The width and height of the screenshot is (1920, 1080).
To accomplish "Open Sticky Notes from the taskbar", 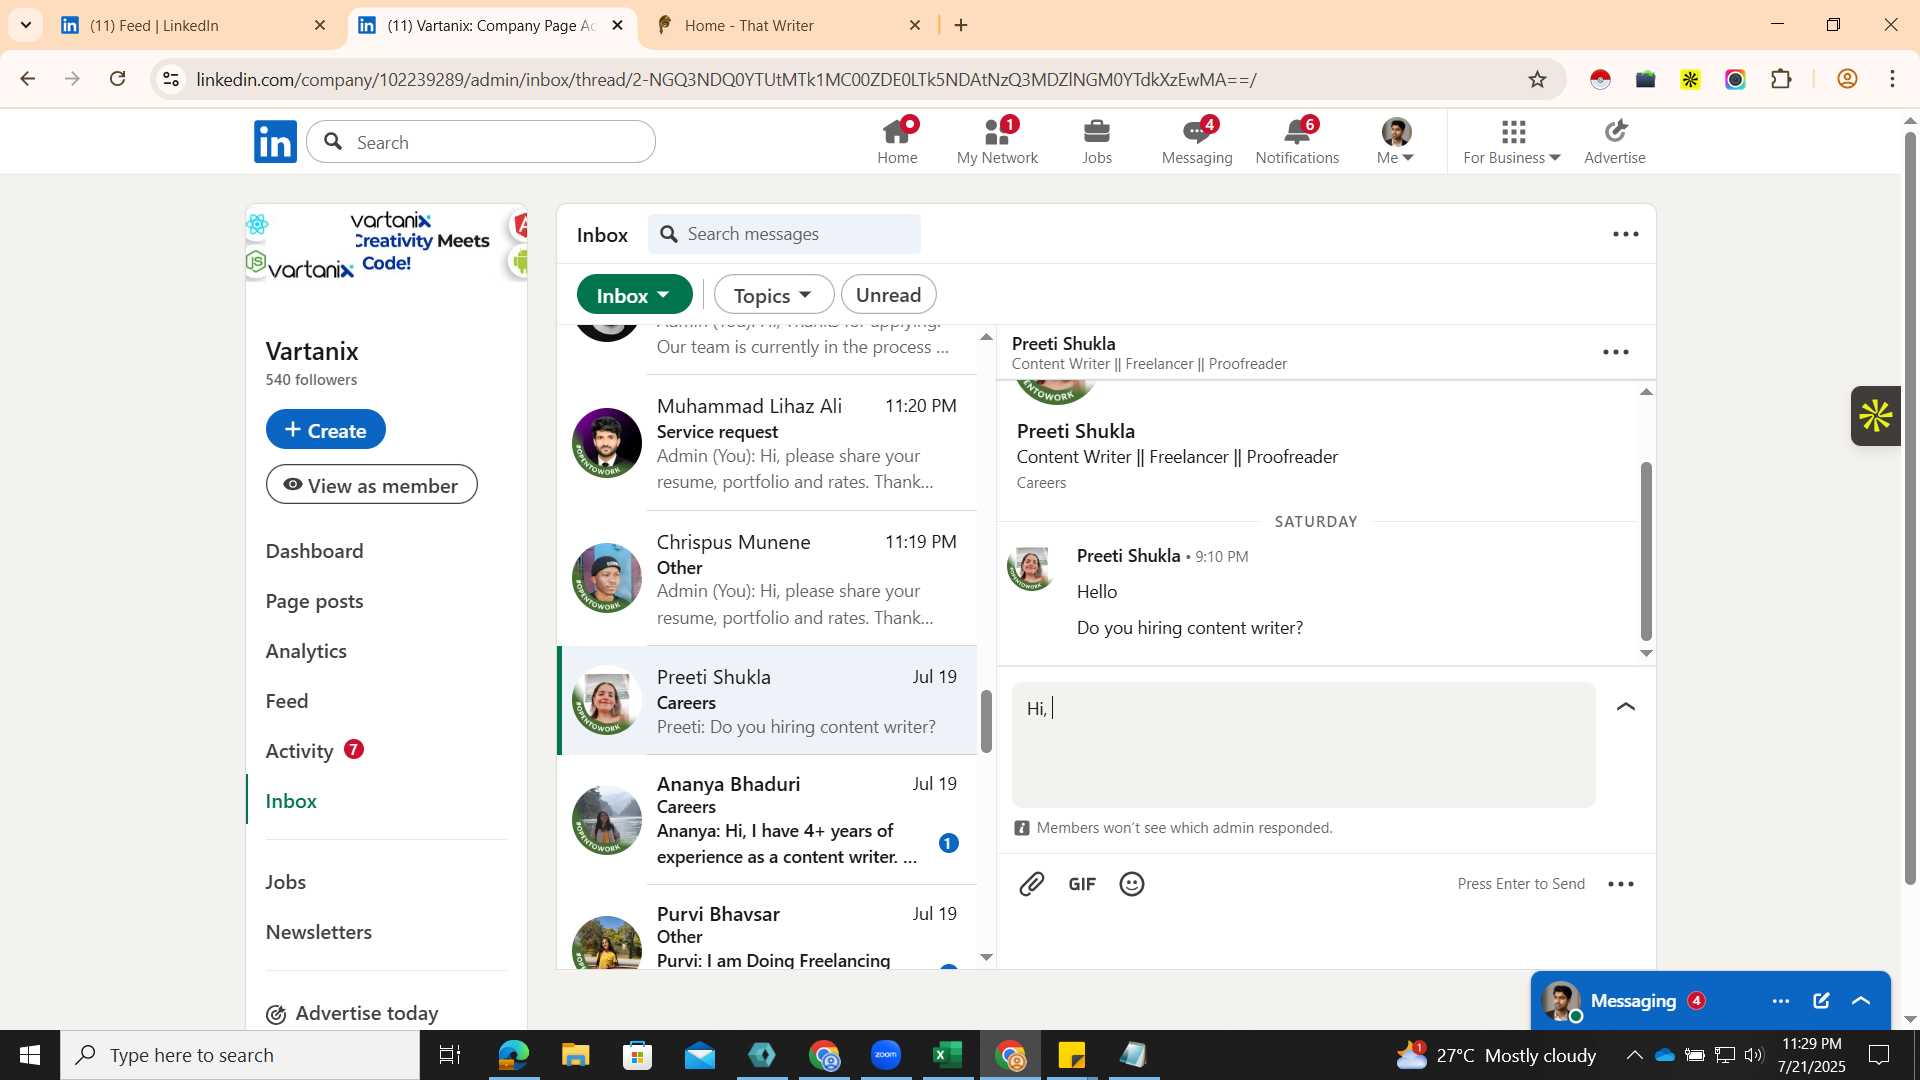I will [1071, 1055].
